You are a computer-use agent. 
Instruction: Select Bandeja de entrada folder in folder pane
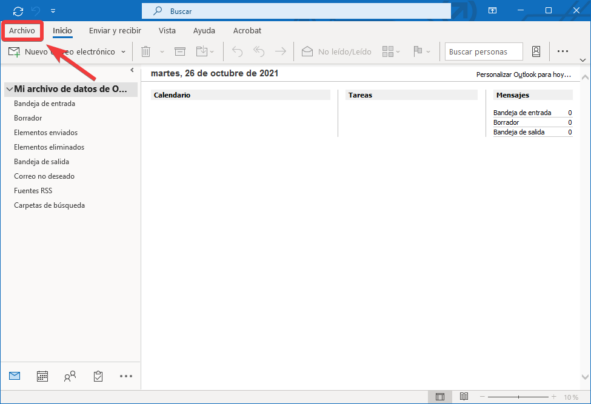44,103
